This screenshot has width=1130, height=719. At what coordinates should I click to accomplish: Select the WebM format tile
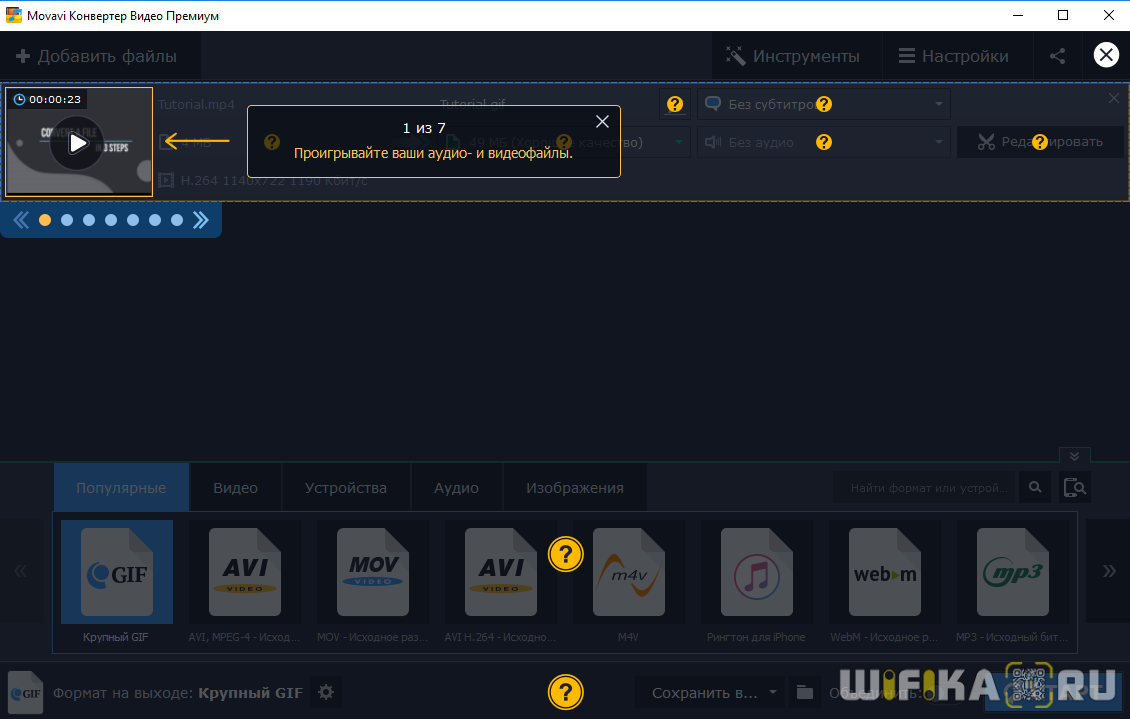(x=884, y=582)
